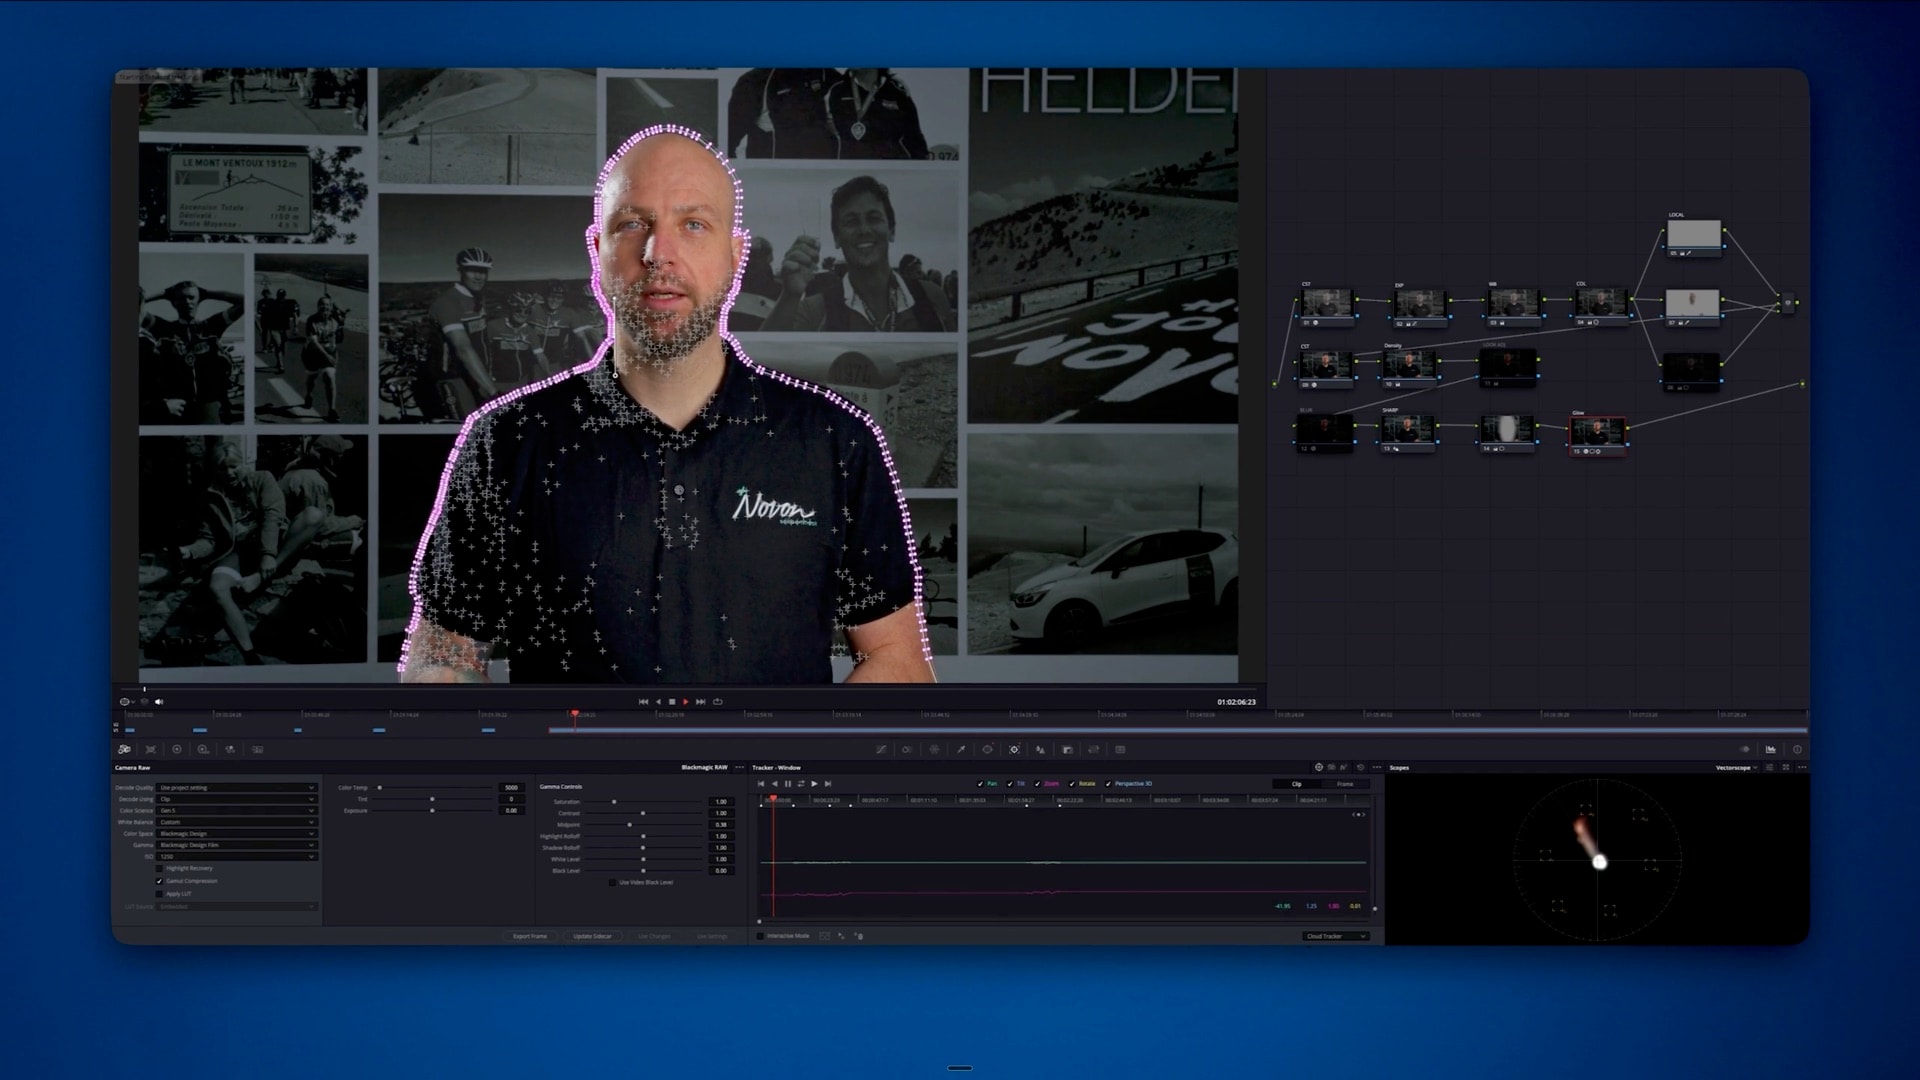The image size is (1920, 1080).
Task: Select the LOCAL node 05
Action: [x=1693, y=238]
